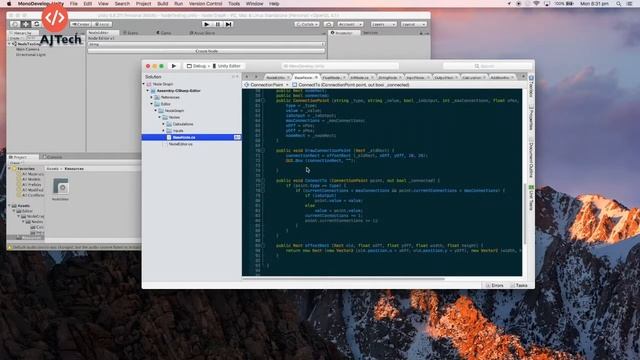Open the Unity Account dropdown
Image resolution: width=640 pixels, height=360 pixels.
tap(350, 24)
